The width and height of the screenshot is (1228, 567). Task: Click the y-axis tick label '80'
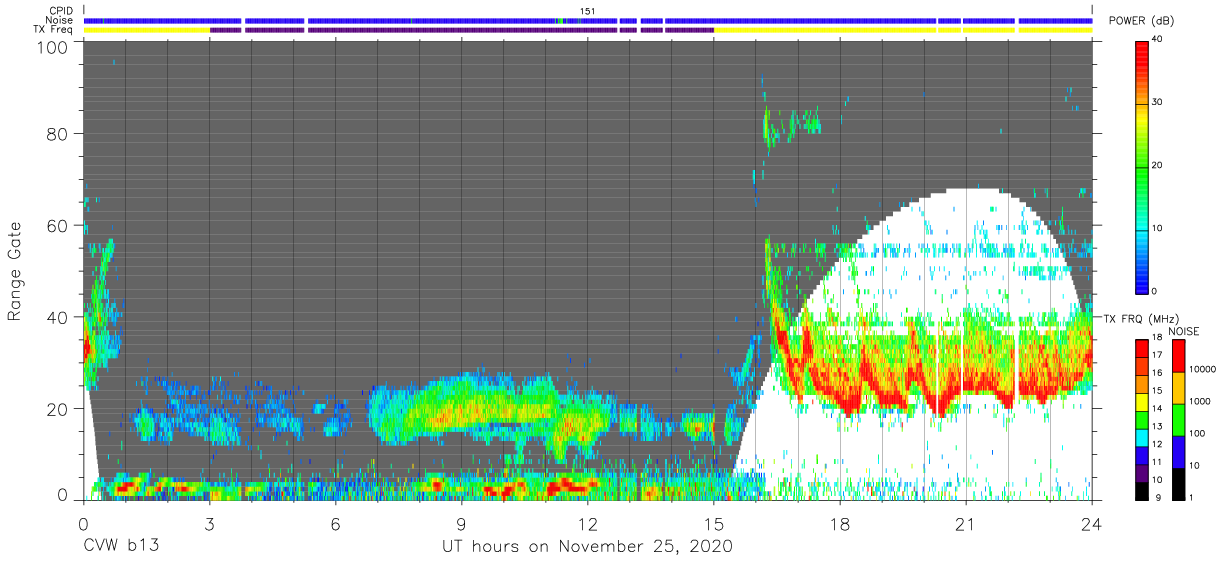pyautogui.click(x=57, y=133)
